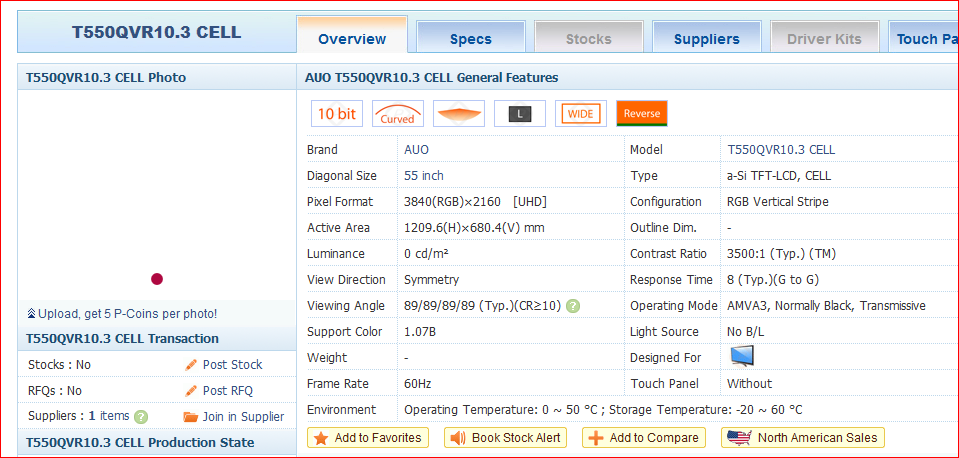959x458 pixels.
Task: Click the Suppliers 1 items text
Action: tap(79, 416)
